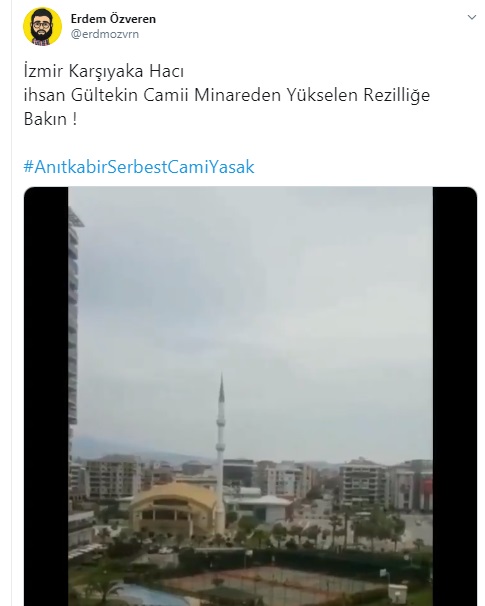485x606 pixels.
Task: Play the embedded mosque video
Action: pyautogui.click(x=250, y=396)
